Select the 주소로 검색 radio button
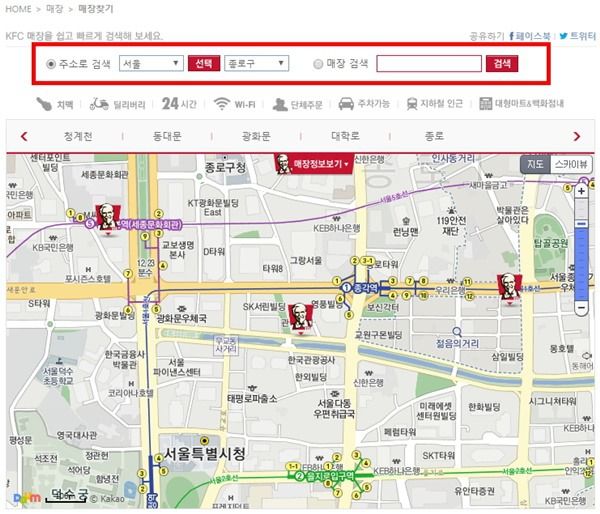 tap(51, 64)
